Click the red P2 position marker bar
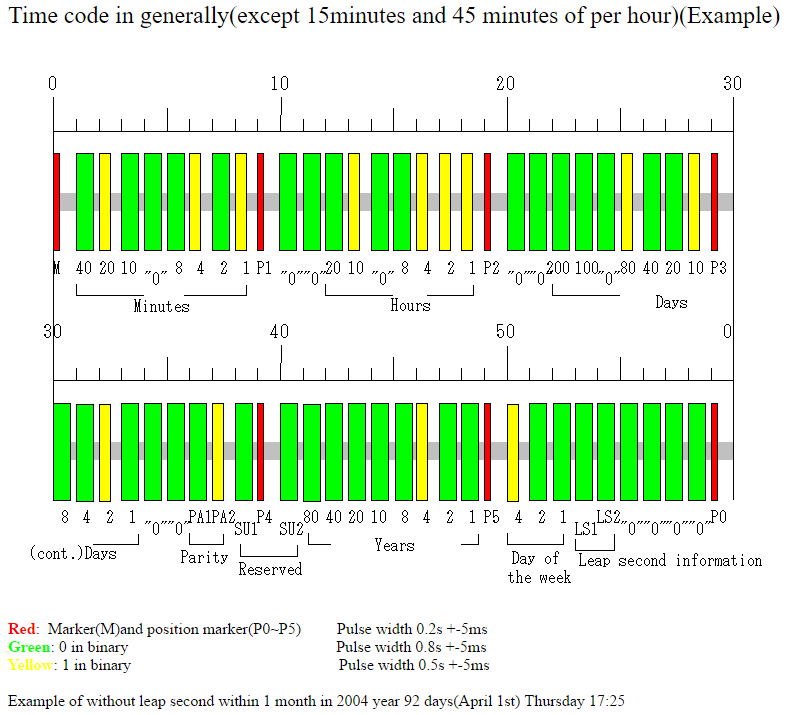 coord(487,202)
